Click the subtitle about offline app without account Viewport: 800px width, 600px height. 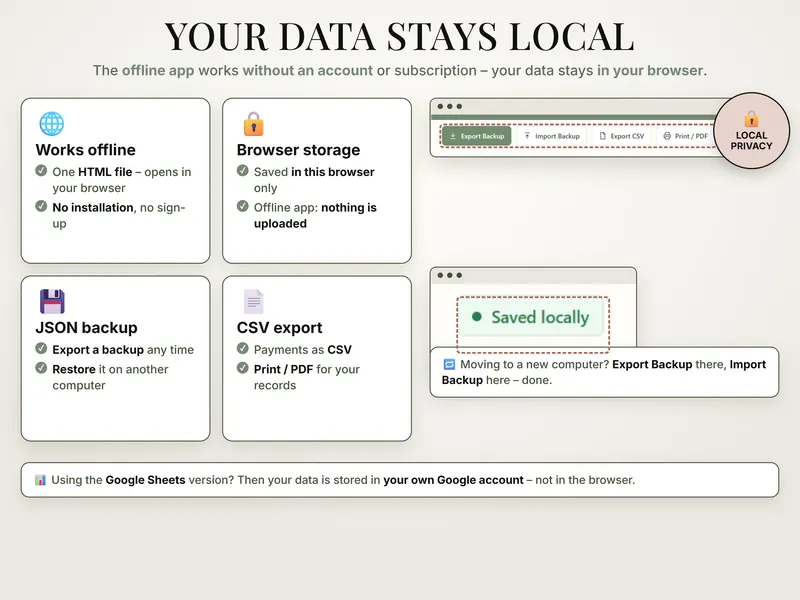point(400,70)
